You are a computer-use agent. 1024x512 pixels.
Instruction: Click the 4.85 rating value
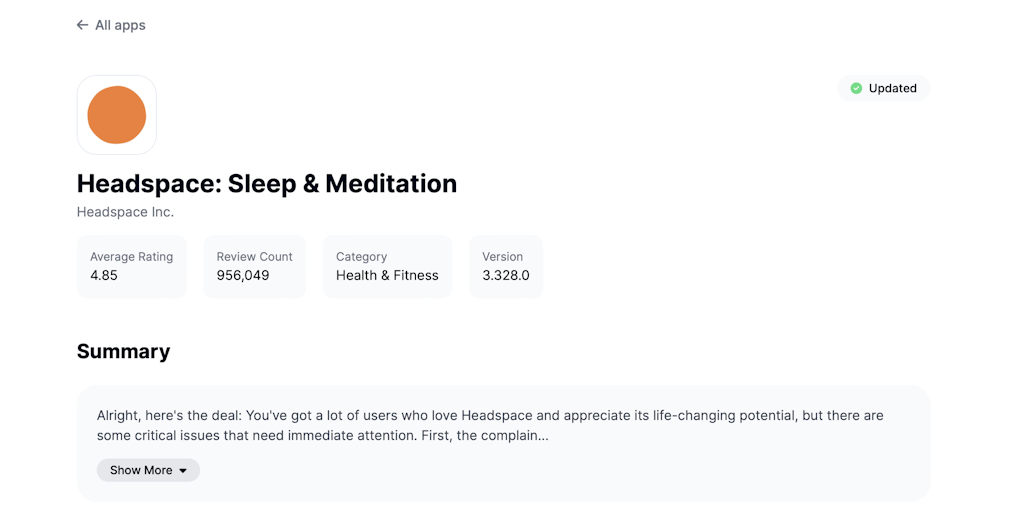click(104, 275)
